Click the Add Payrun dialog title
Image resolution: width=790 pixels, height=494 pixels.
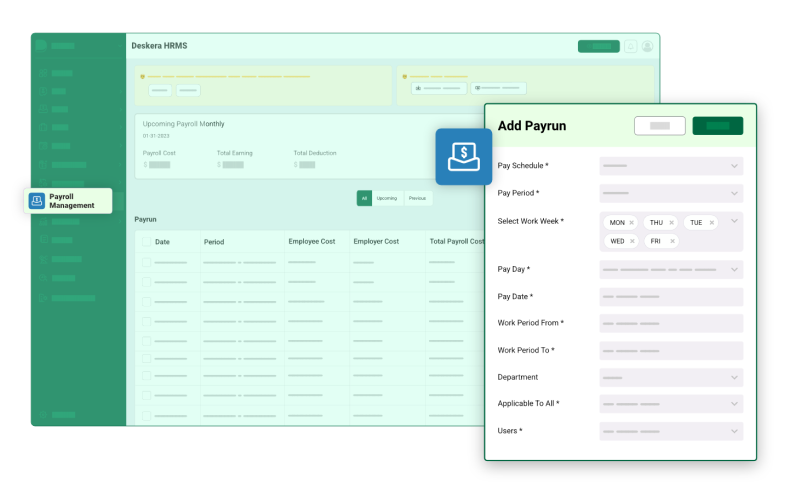pos(532,126)
